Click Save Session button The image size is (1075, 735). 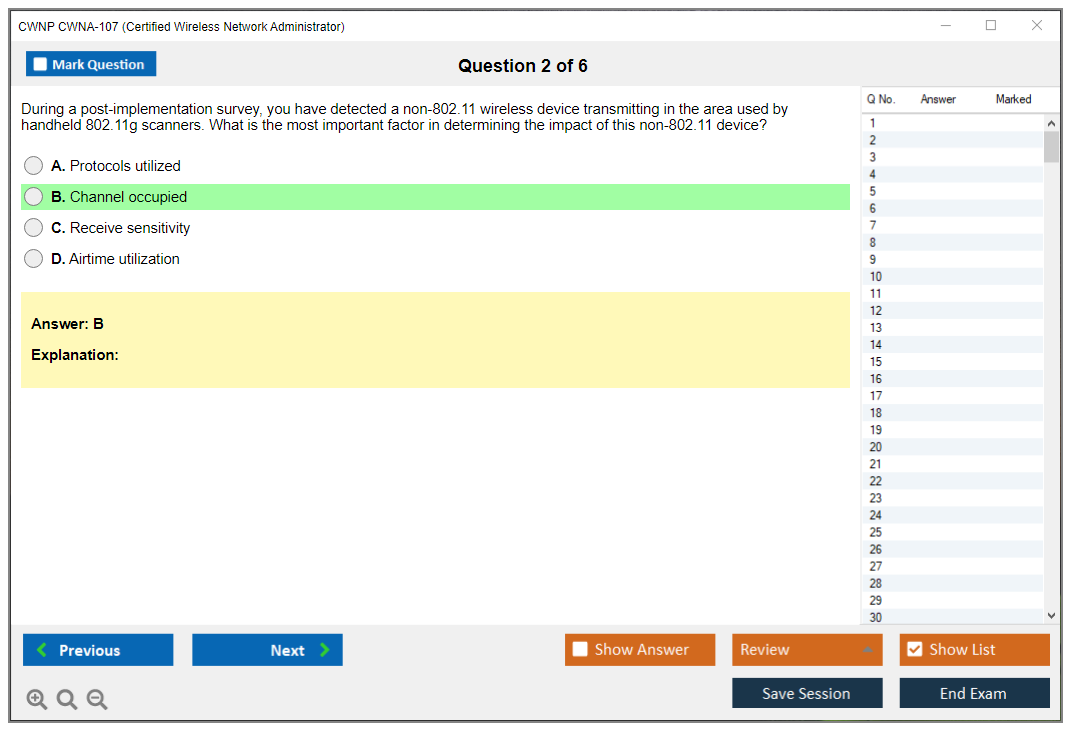click(806, 693)
